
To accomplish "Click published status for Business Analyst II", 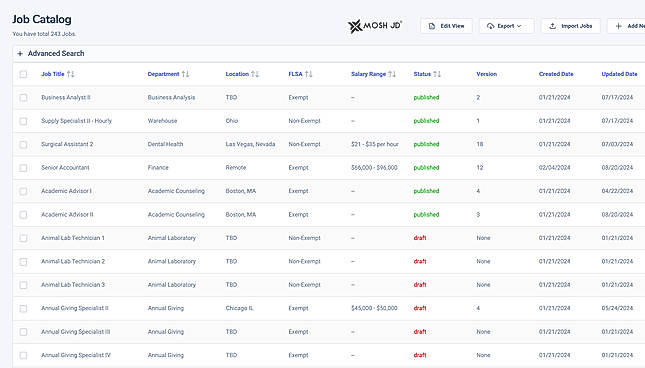I will tap(426, 97).
